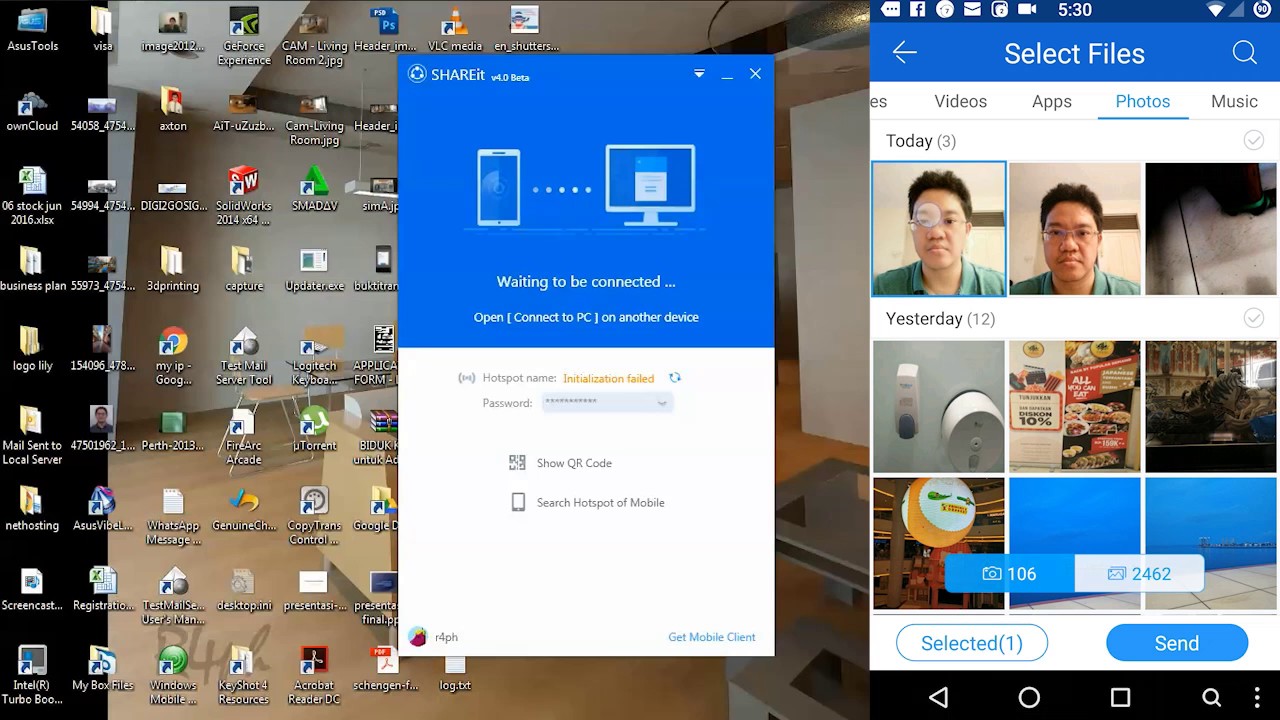1280x720 pixels.
Task: Deselect the first selfie photo under Today
Action: pos(938,229)
